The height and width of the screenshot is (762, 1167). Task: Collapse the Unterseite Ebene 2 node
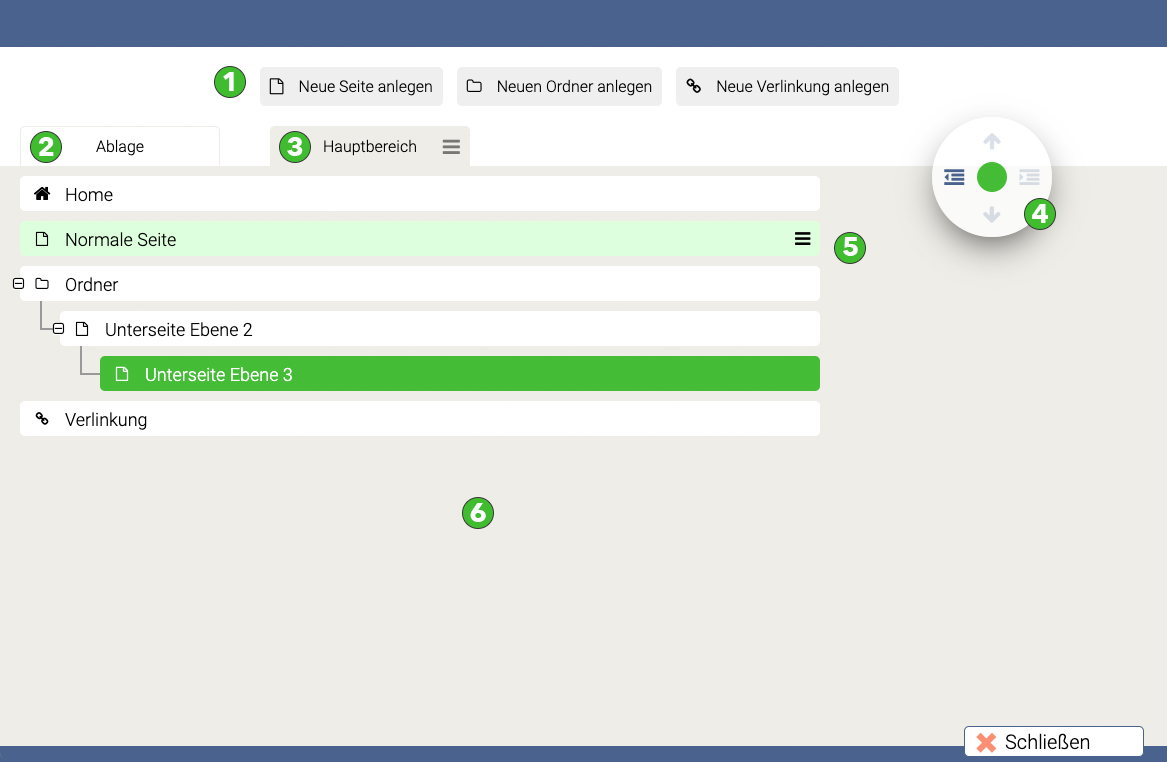pos(58,329)
